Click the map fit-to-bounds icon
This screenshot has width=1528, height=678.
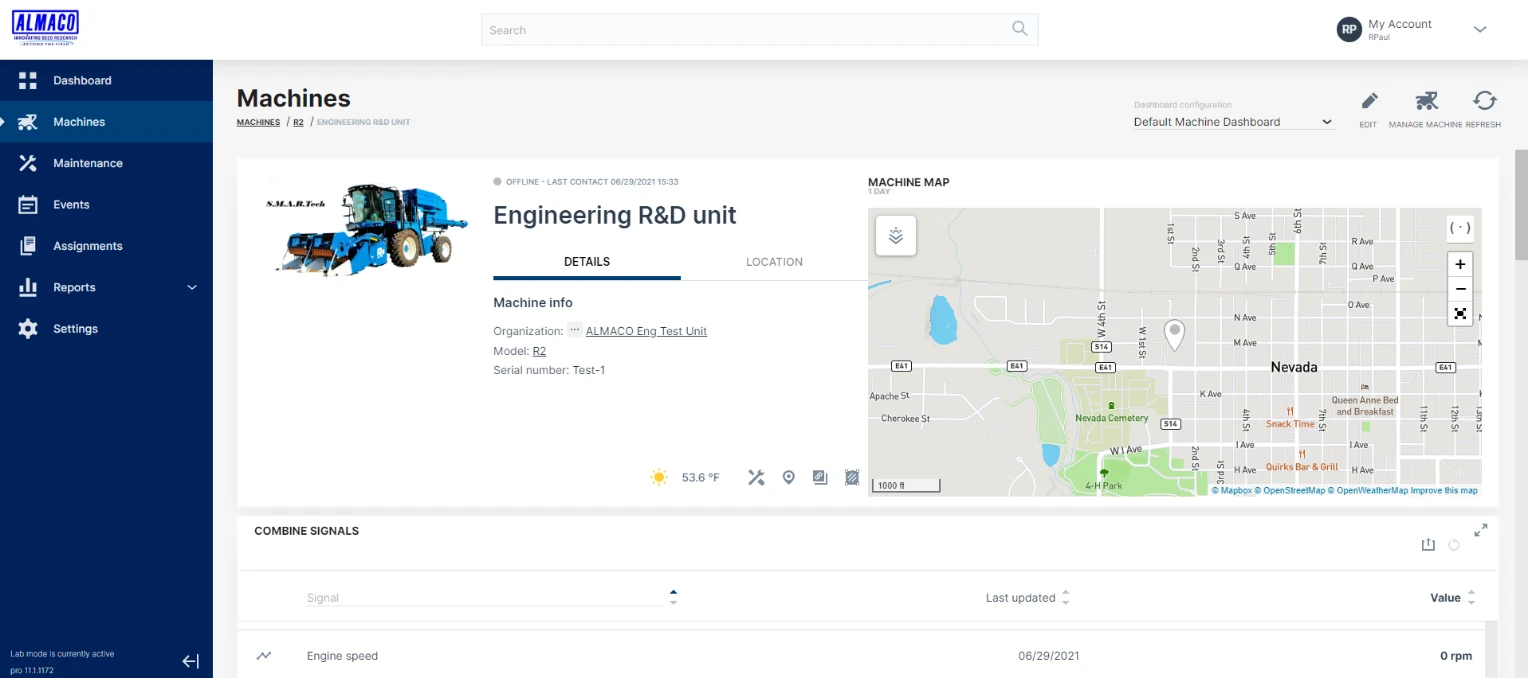(1460, 313)
